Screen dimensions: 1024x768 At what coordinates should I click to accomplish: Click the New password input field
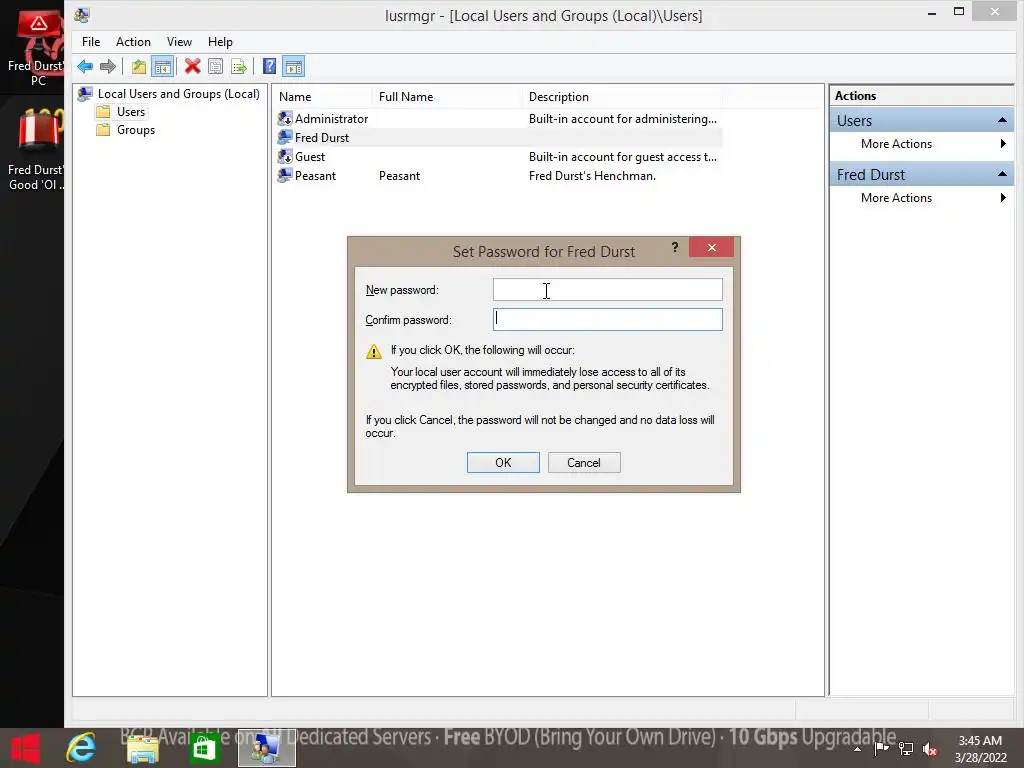pos(607,290)
